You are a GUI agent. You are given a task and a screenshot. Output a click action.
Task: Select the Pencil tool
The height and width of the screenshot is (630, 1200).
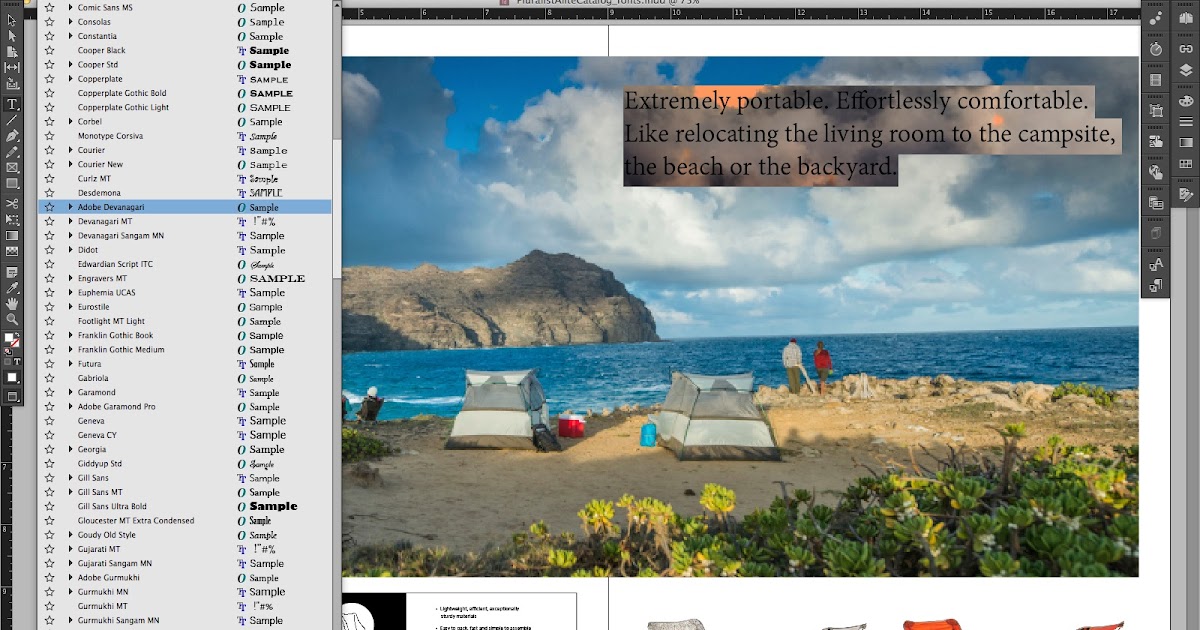12,152
